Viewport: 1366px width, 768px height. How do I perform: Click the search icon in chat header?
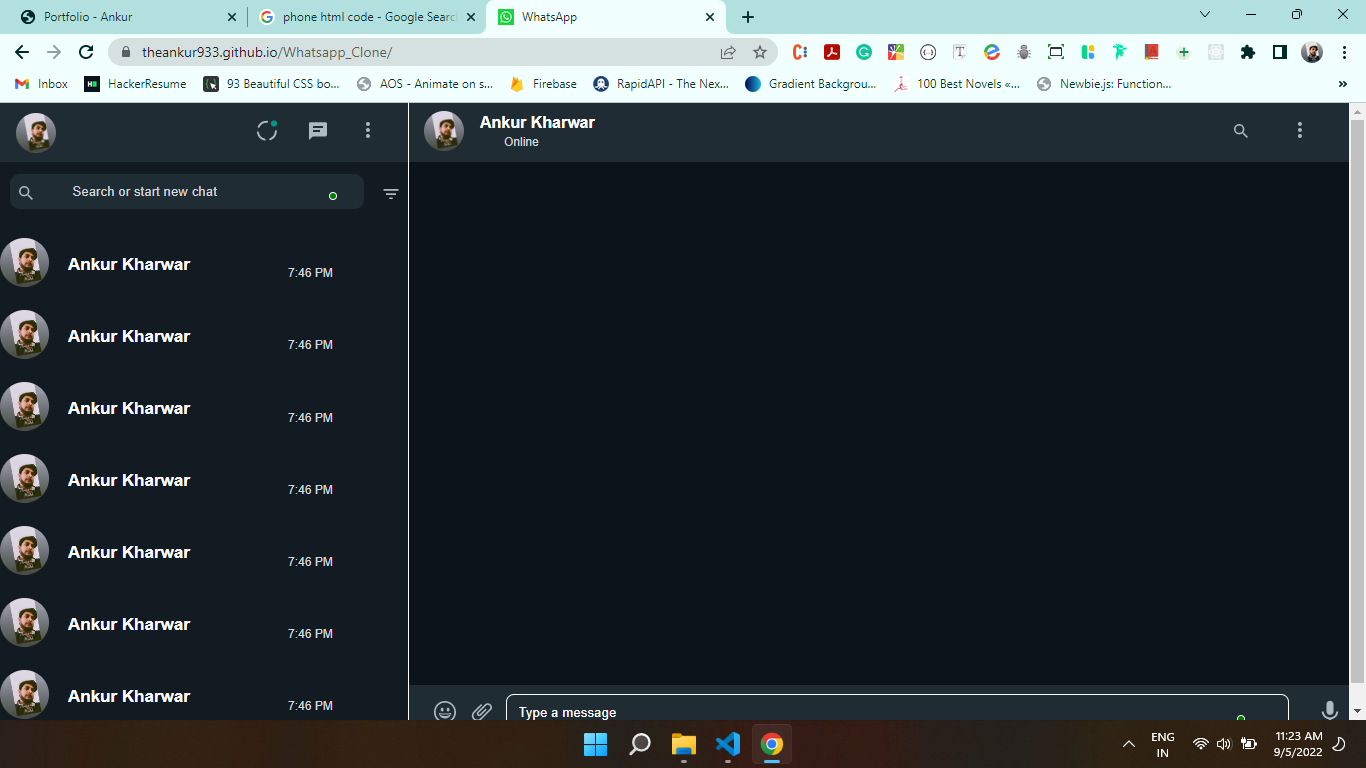(x=1241, y=131)
